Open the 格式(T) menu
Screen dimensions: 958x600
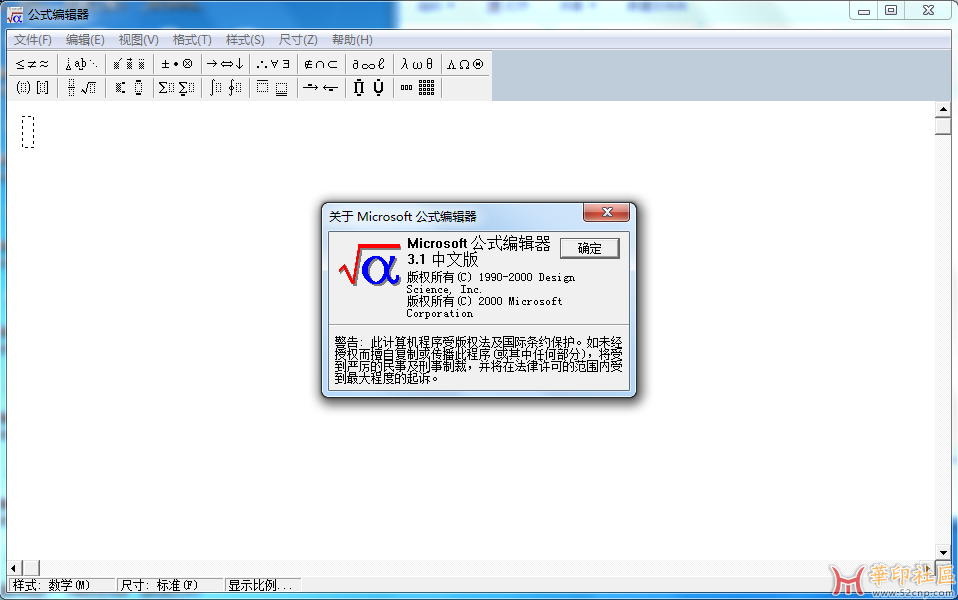(x=192, y=40)
